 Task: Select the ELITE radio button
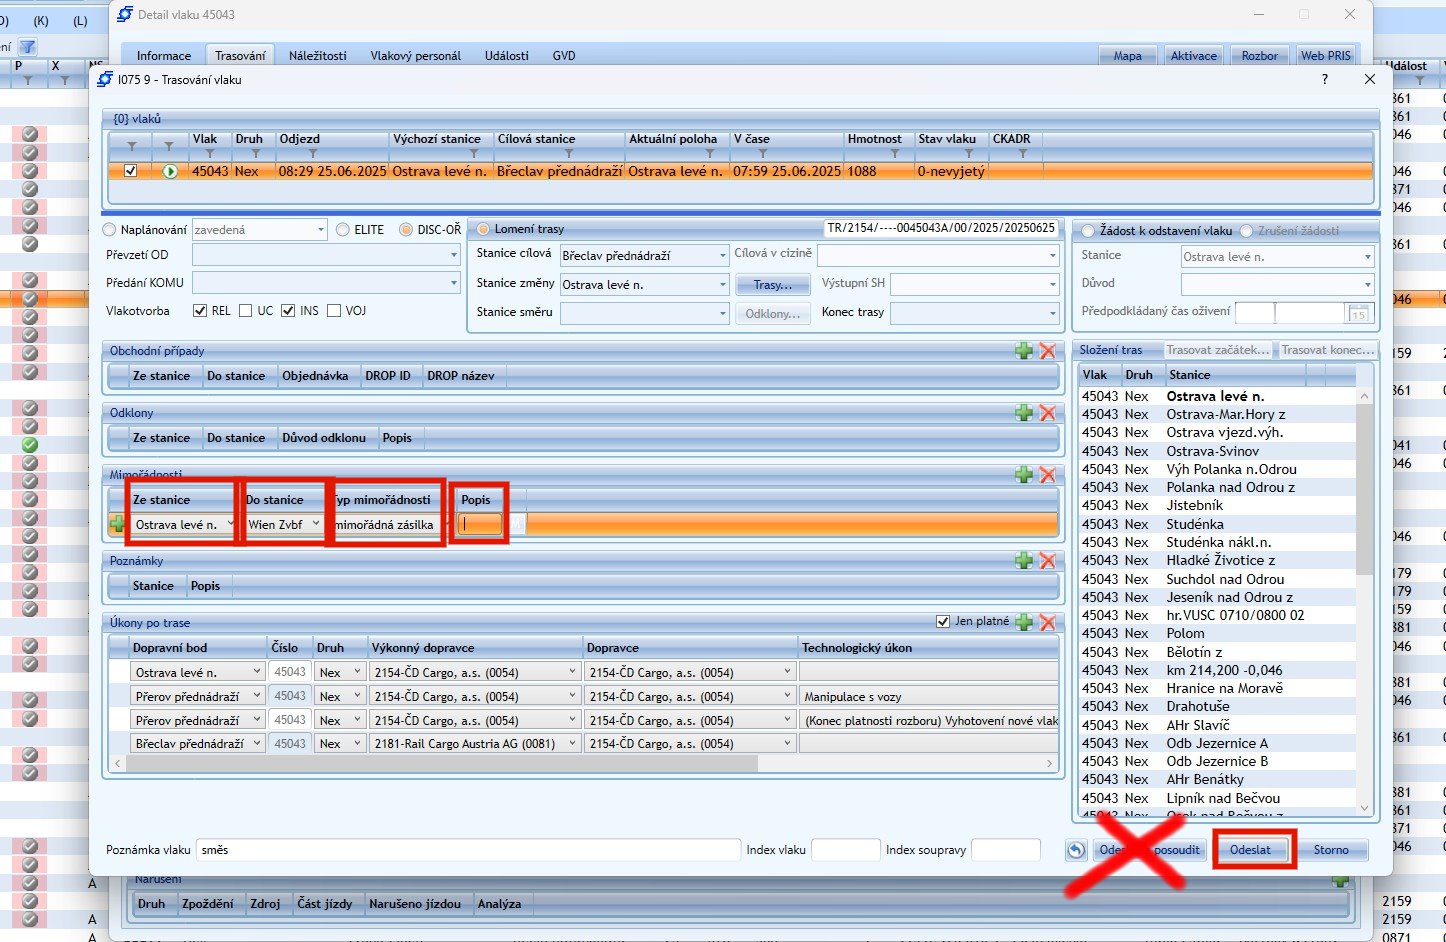[x=343, y=230]
